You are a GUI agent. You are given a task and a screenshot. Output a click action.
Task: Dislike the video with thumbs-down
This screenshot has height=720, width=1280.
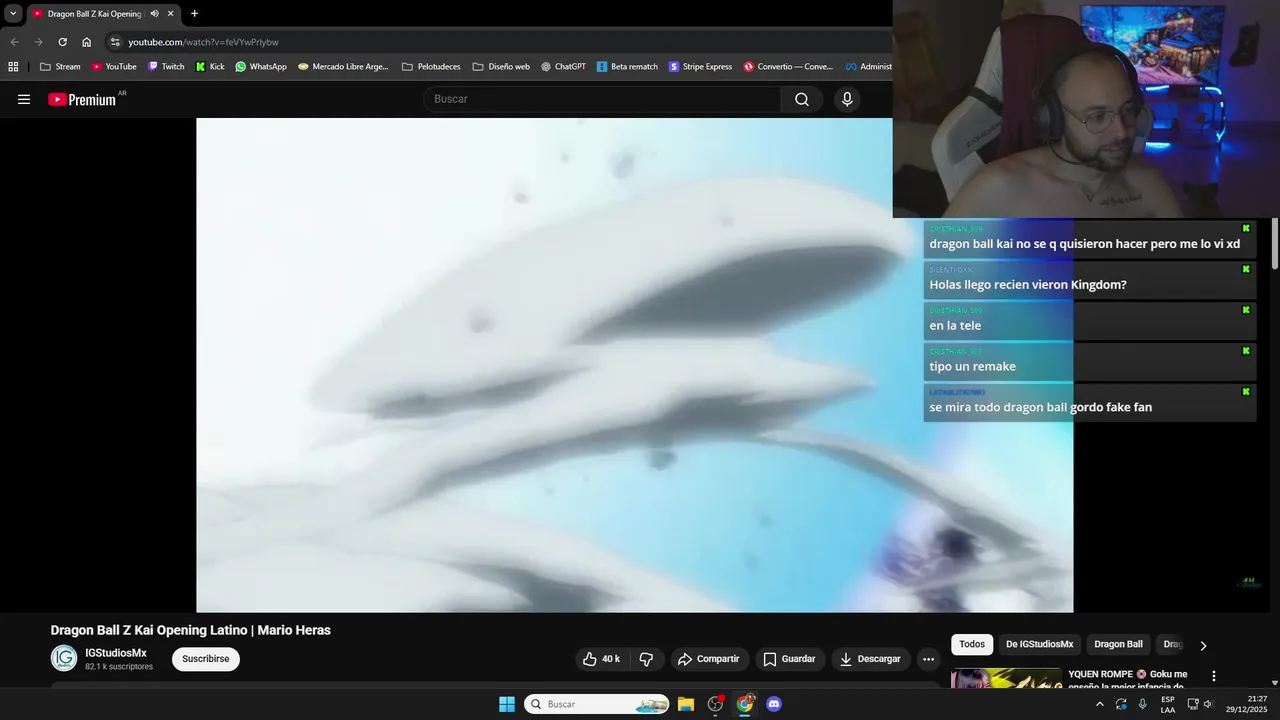pyautogui.click(x=646, y=659)
